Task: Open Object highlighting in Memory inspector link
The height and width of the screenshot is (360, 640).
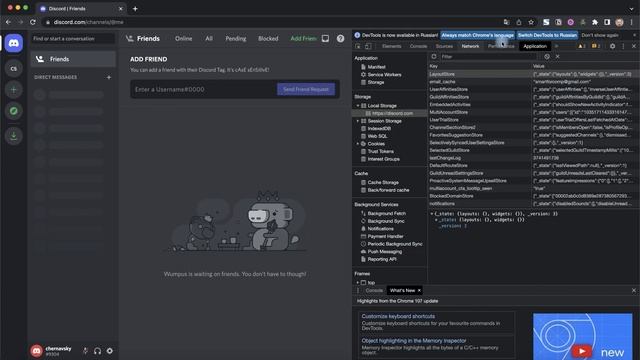Action: coord(414,341)
